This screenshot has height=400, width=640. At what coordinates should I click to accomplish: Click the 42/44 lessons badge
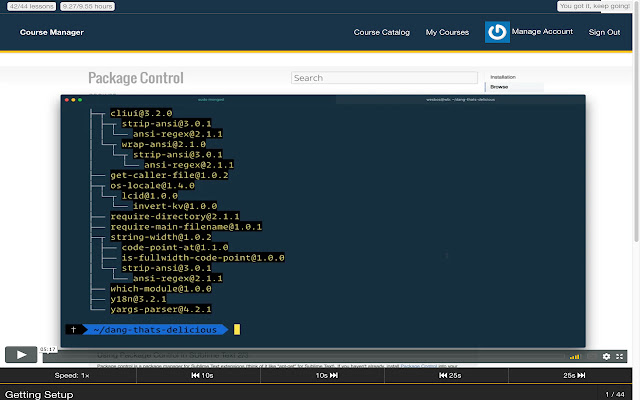[x=31, y=7]
